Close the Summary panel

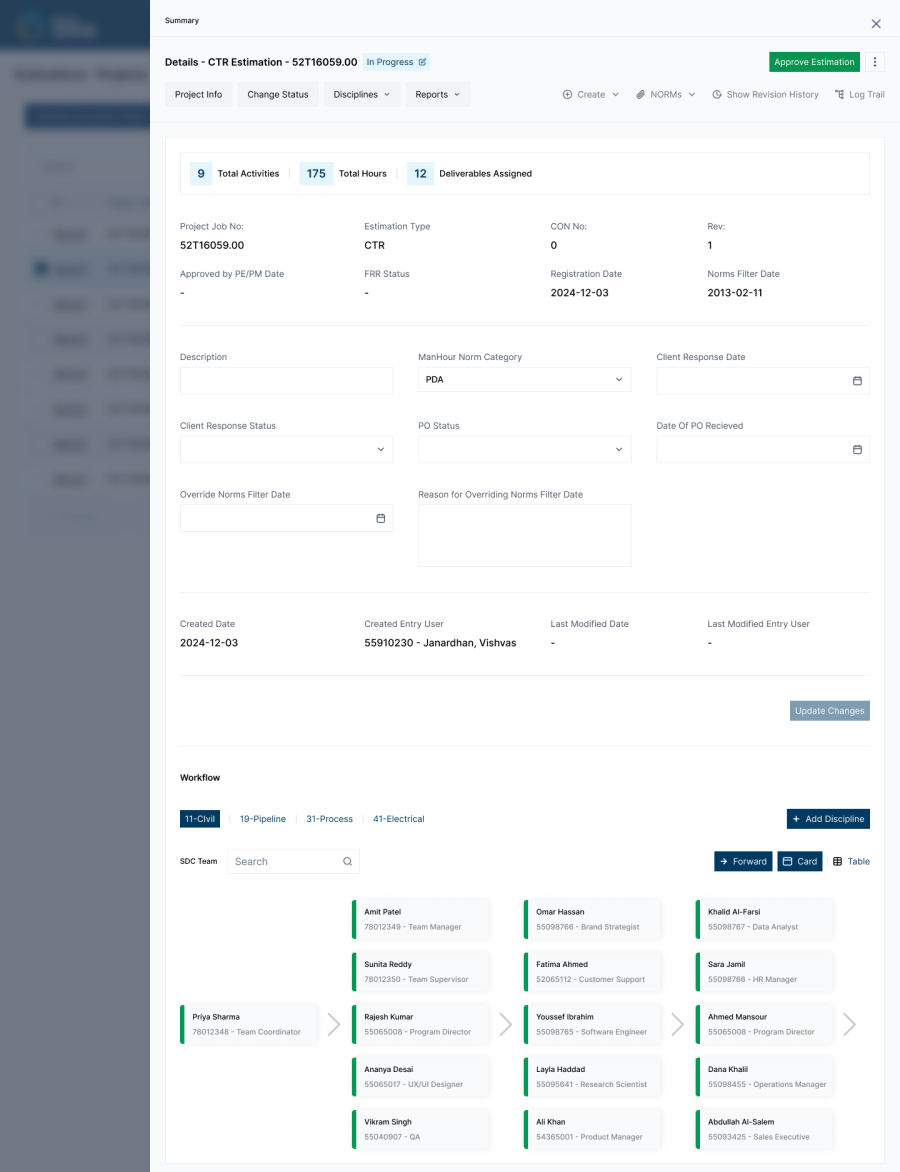tap(876, 24)
